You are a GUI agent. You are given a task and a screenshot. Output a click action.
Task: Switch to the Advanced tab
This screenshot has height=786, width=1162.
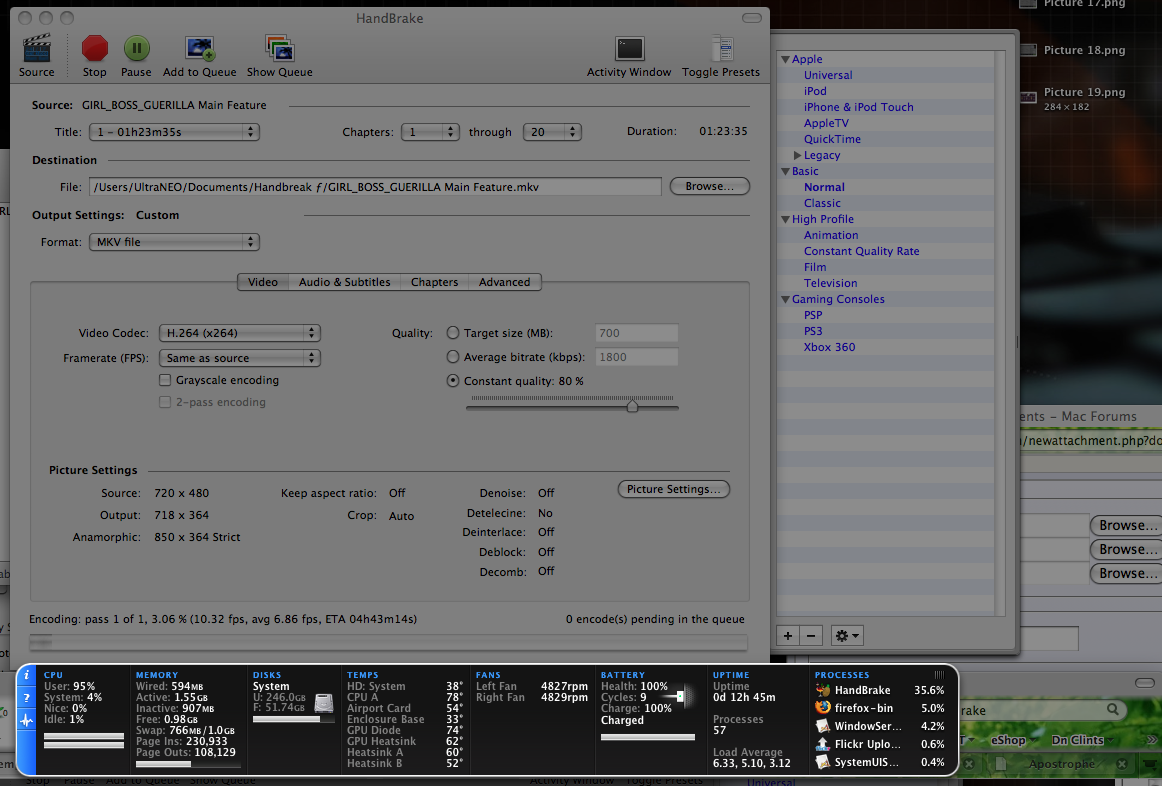click(x=504, y=282)
